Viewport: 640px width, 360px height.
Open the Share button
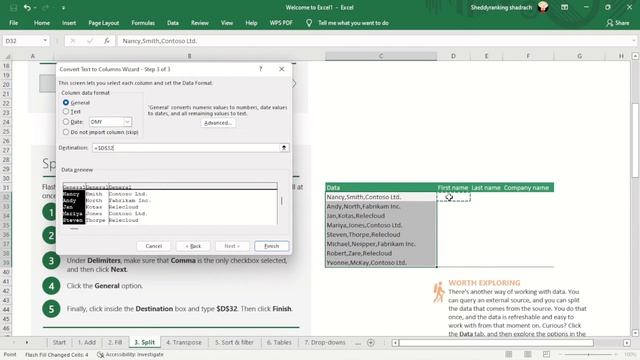pyautogui.click(x=618, y=23)
